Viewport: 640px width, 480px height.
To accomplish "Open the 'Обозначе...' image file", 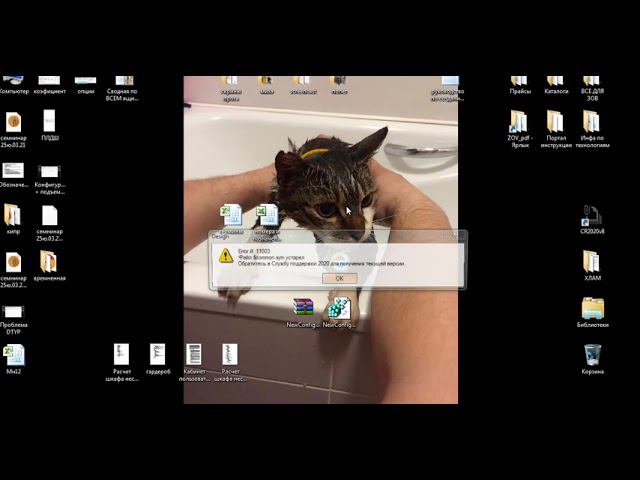I will 13,175.
